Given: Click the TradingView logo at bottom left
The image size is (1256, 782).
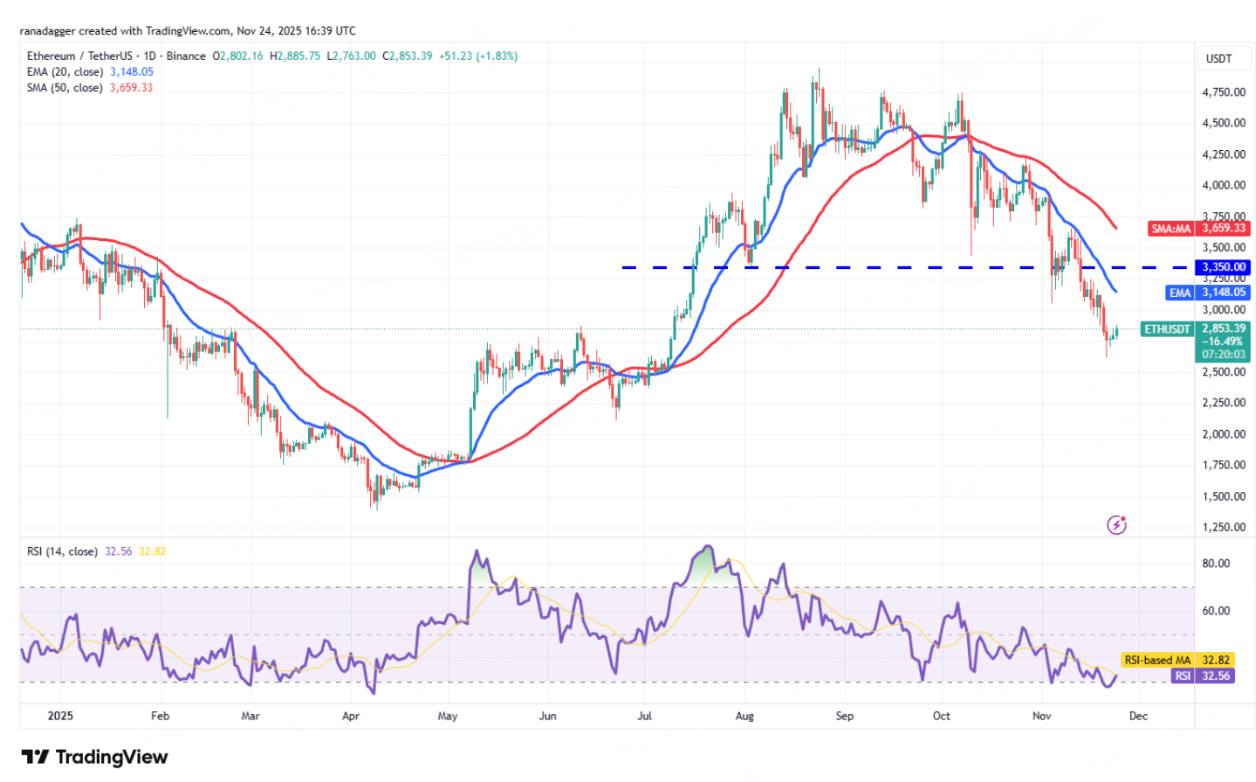Looking at the screenshot, I should (x=95, y=757).
